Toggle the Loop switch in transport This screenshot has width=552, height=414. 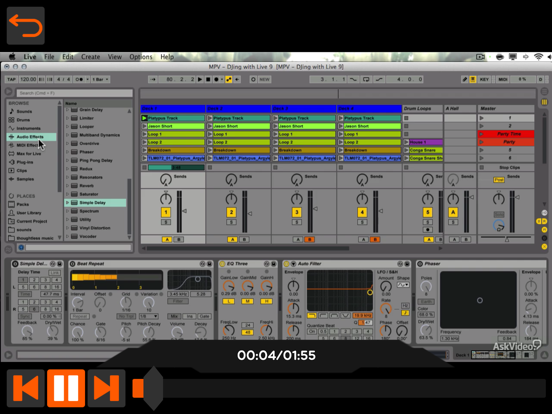pos(366,80)
